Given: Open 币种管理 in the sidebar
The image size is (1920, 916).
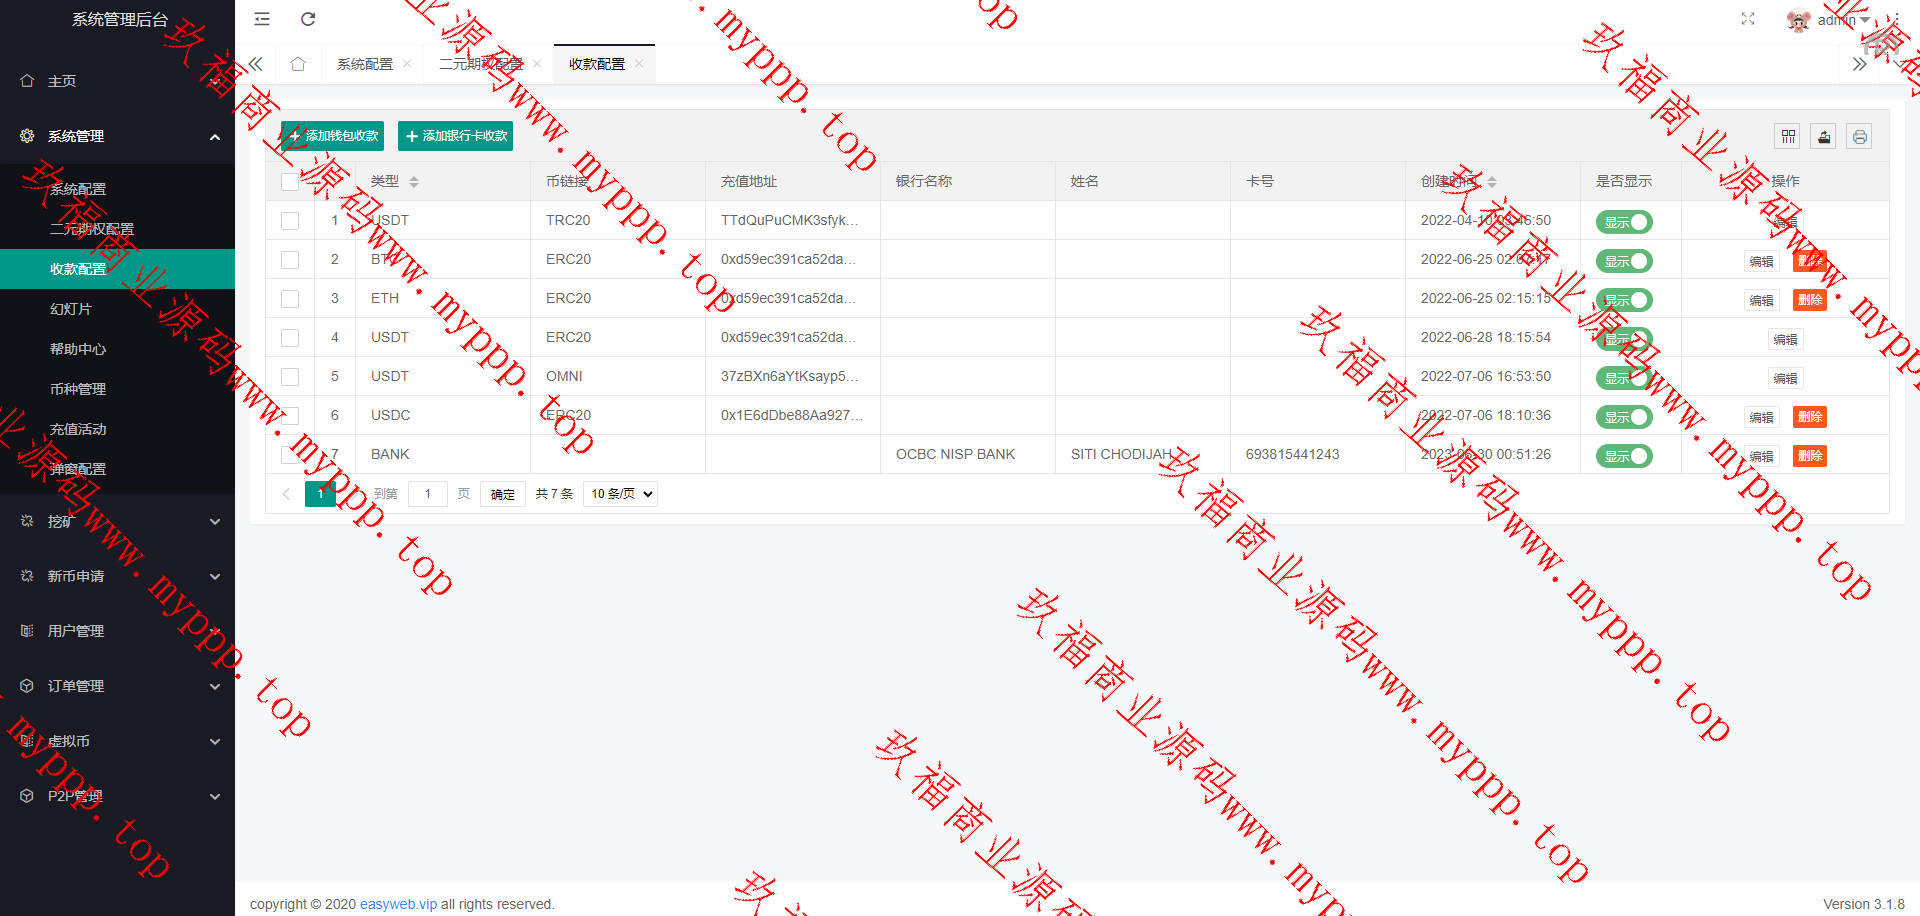Looking at the screenshot, I should click(78, 389).
